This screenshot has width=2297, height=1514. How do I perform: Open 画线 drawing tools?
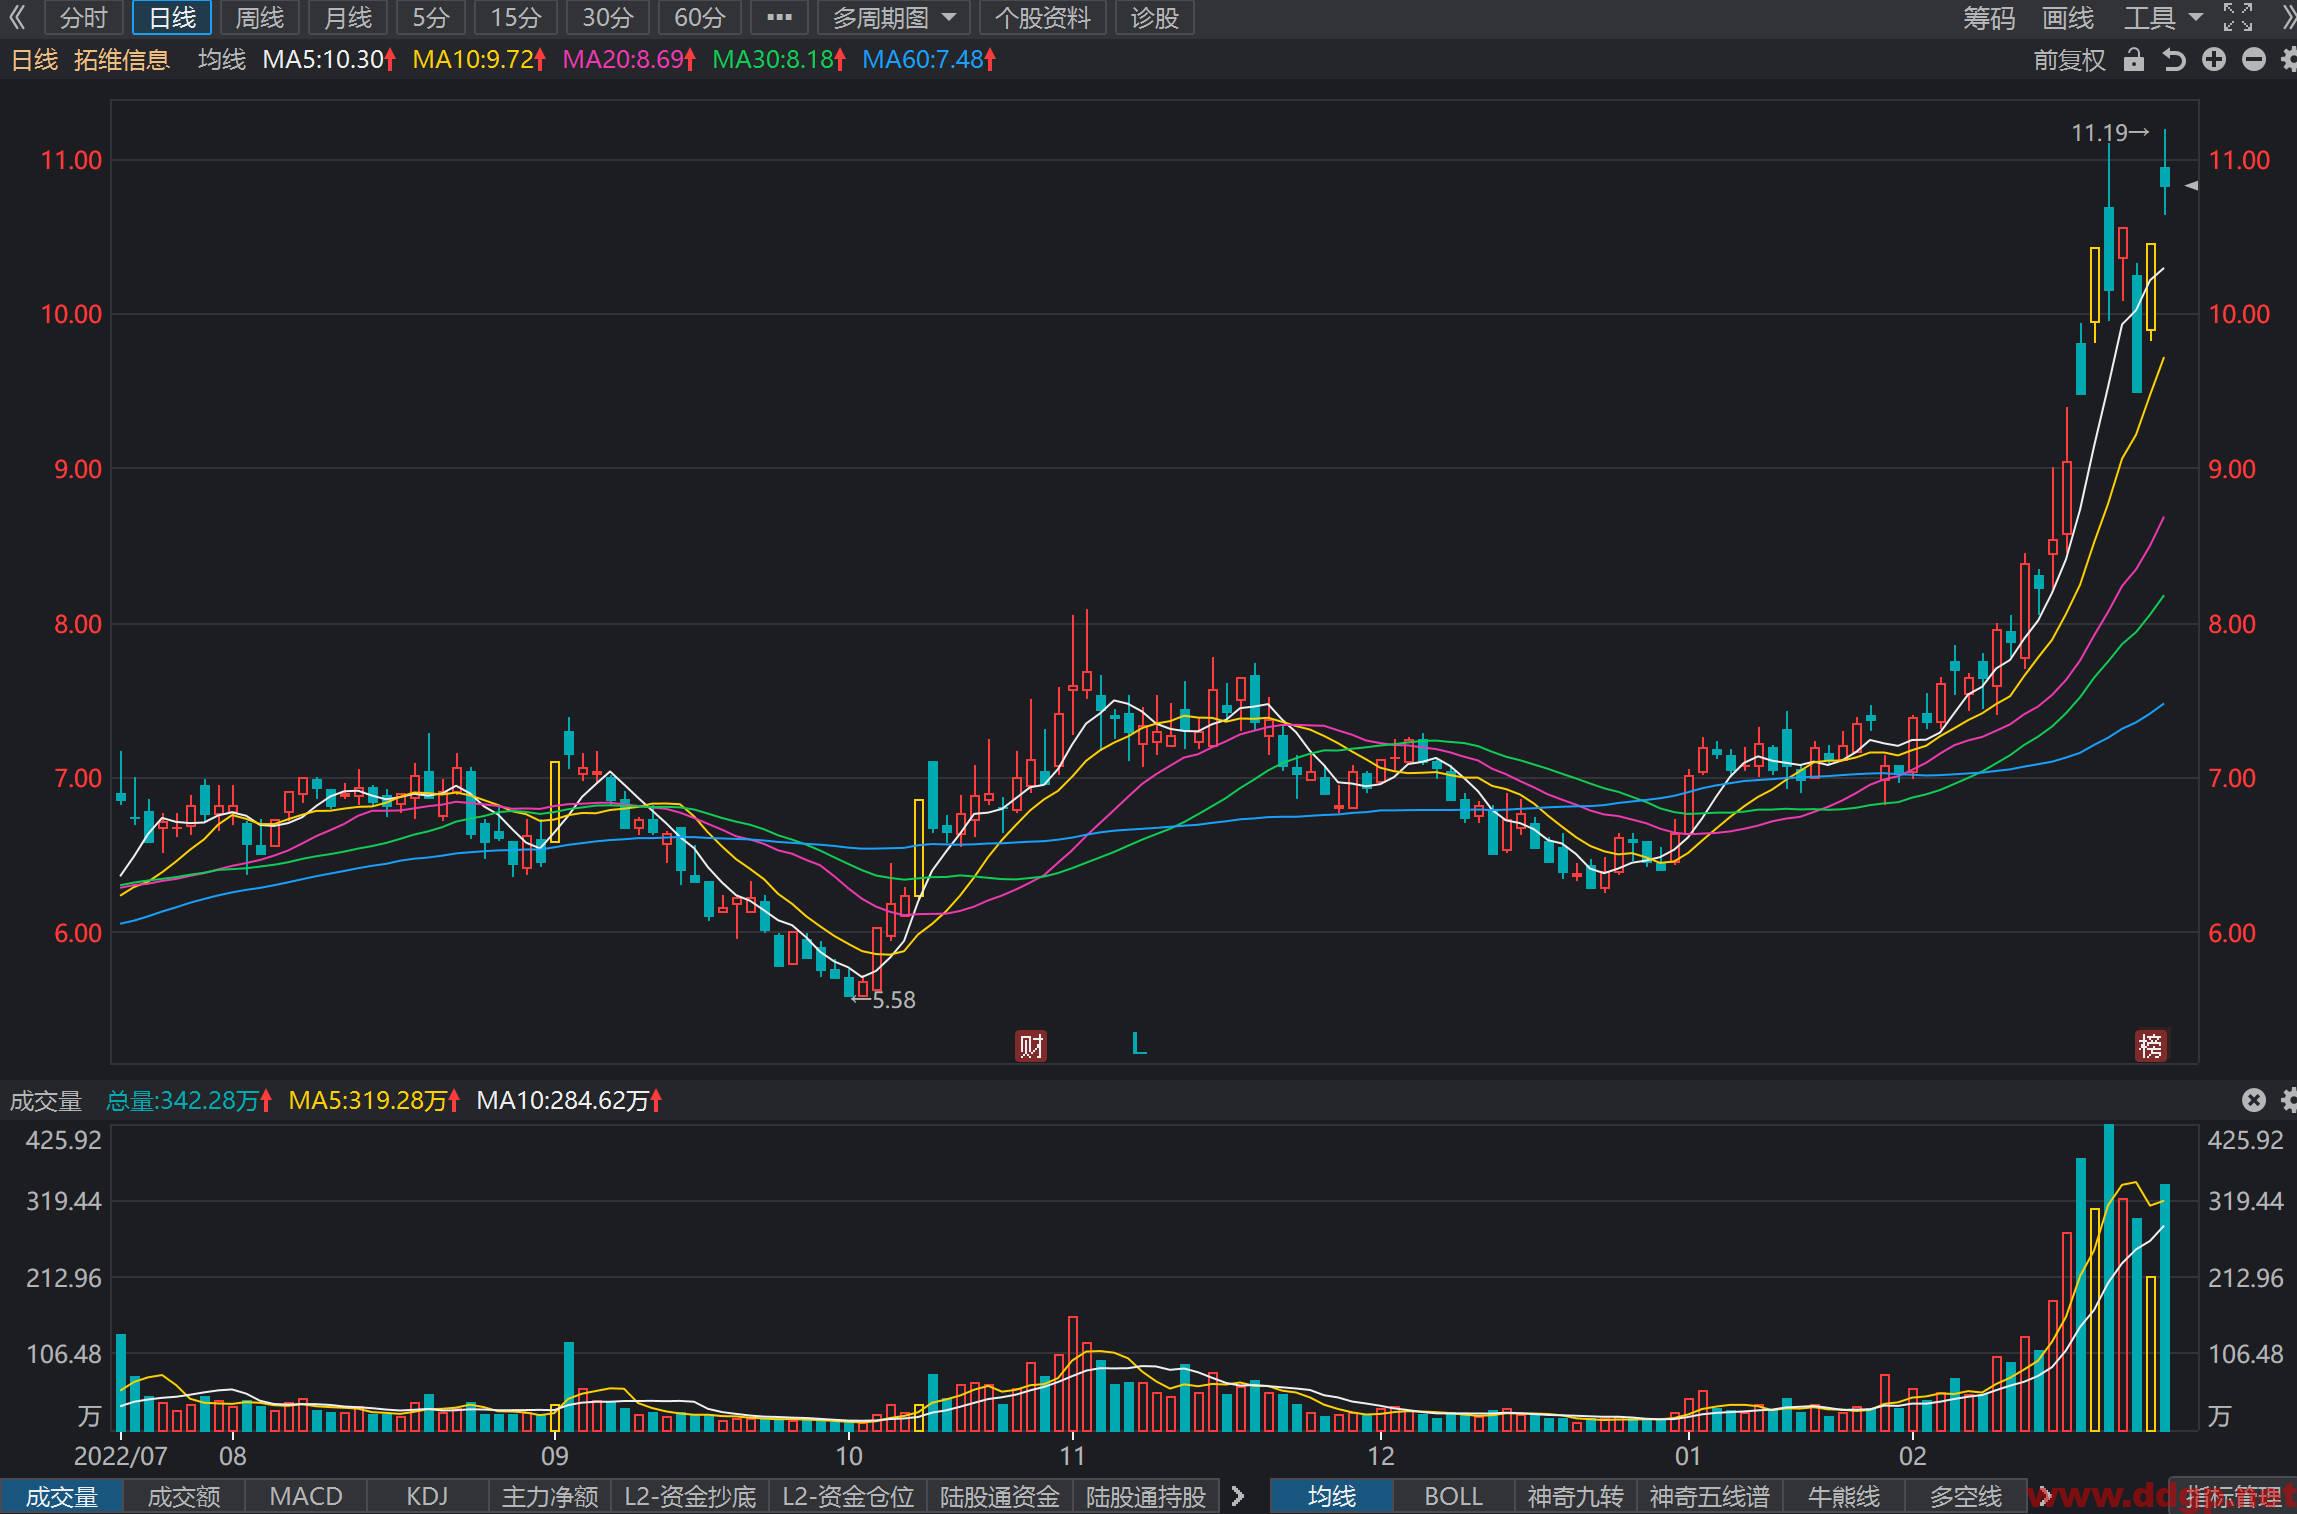[x=2068, y=18]
